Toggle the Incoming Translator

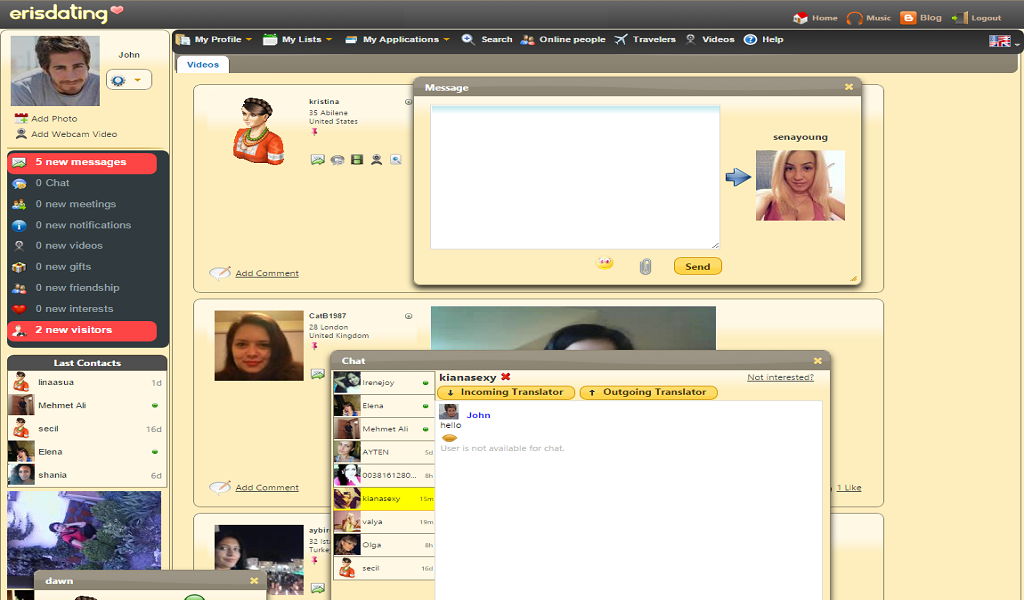pyautogui.click(x=506, y=392)
